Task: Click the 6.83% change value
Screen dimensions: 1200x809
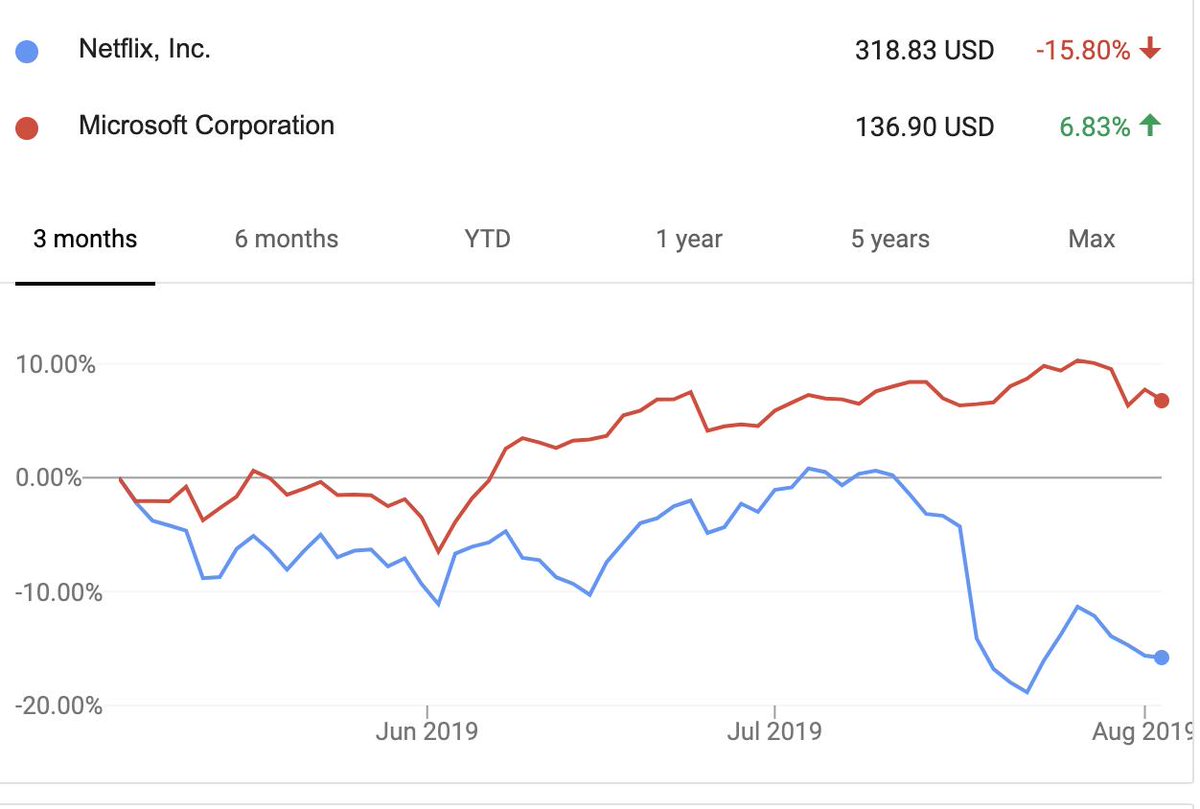Action: pos(1095,127)
